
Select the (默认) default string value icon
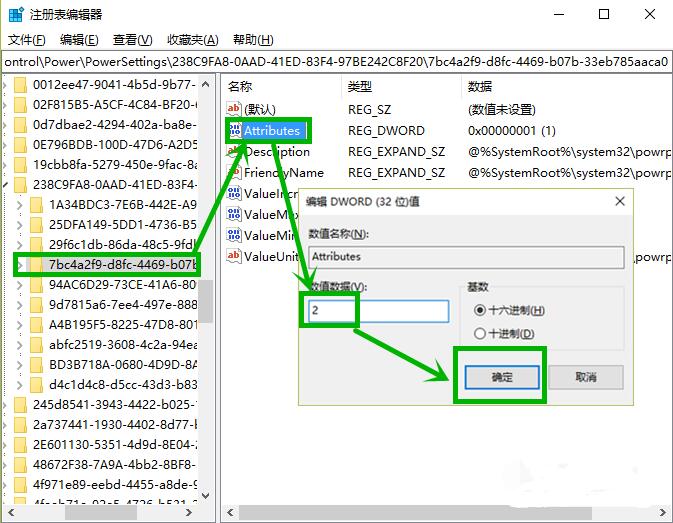(x=234, y=109)
